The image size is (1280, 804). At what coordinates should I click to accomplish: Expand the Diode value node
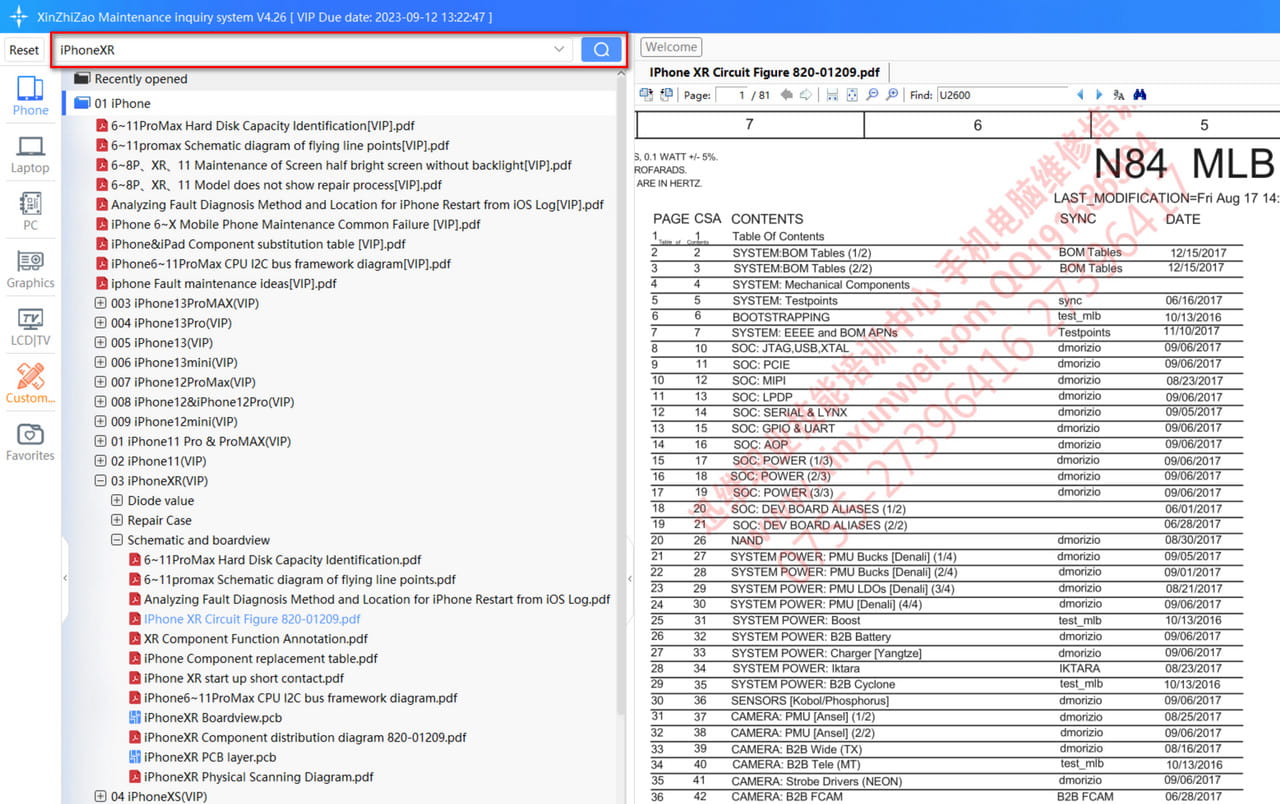(x=117, y=500)
